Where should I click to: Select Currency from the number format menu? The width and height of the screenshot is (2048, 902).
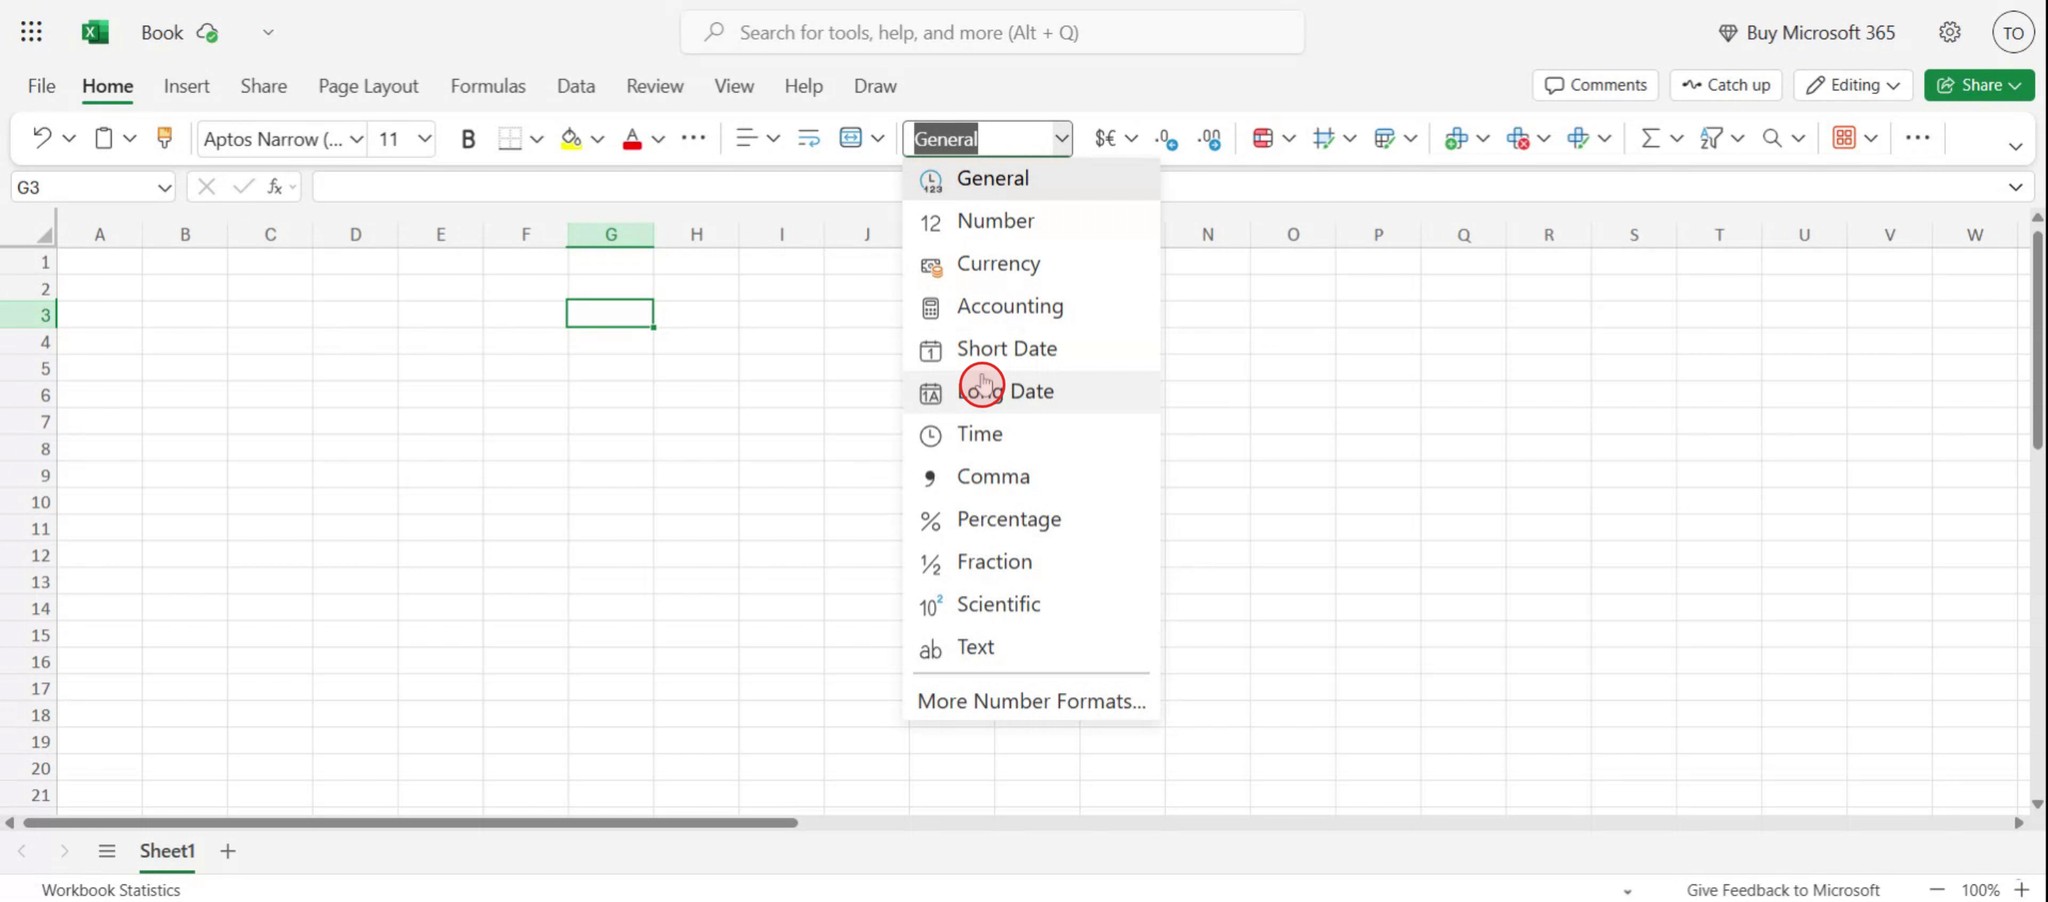(999, 264)
